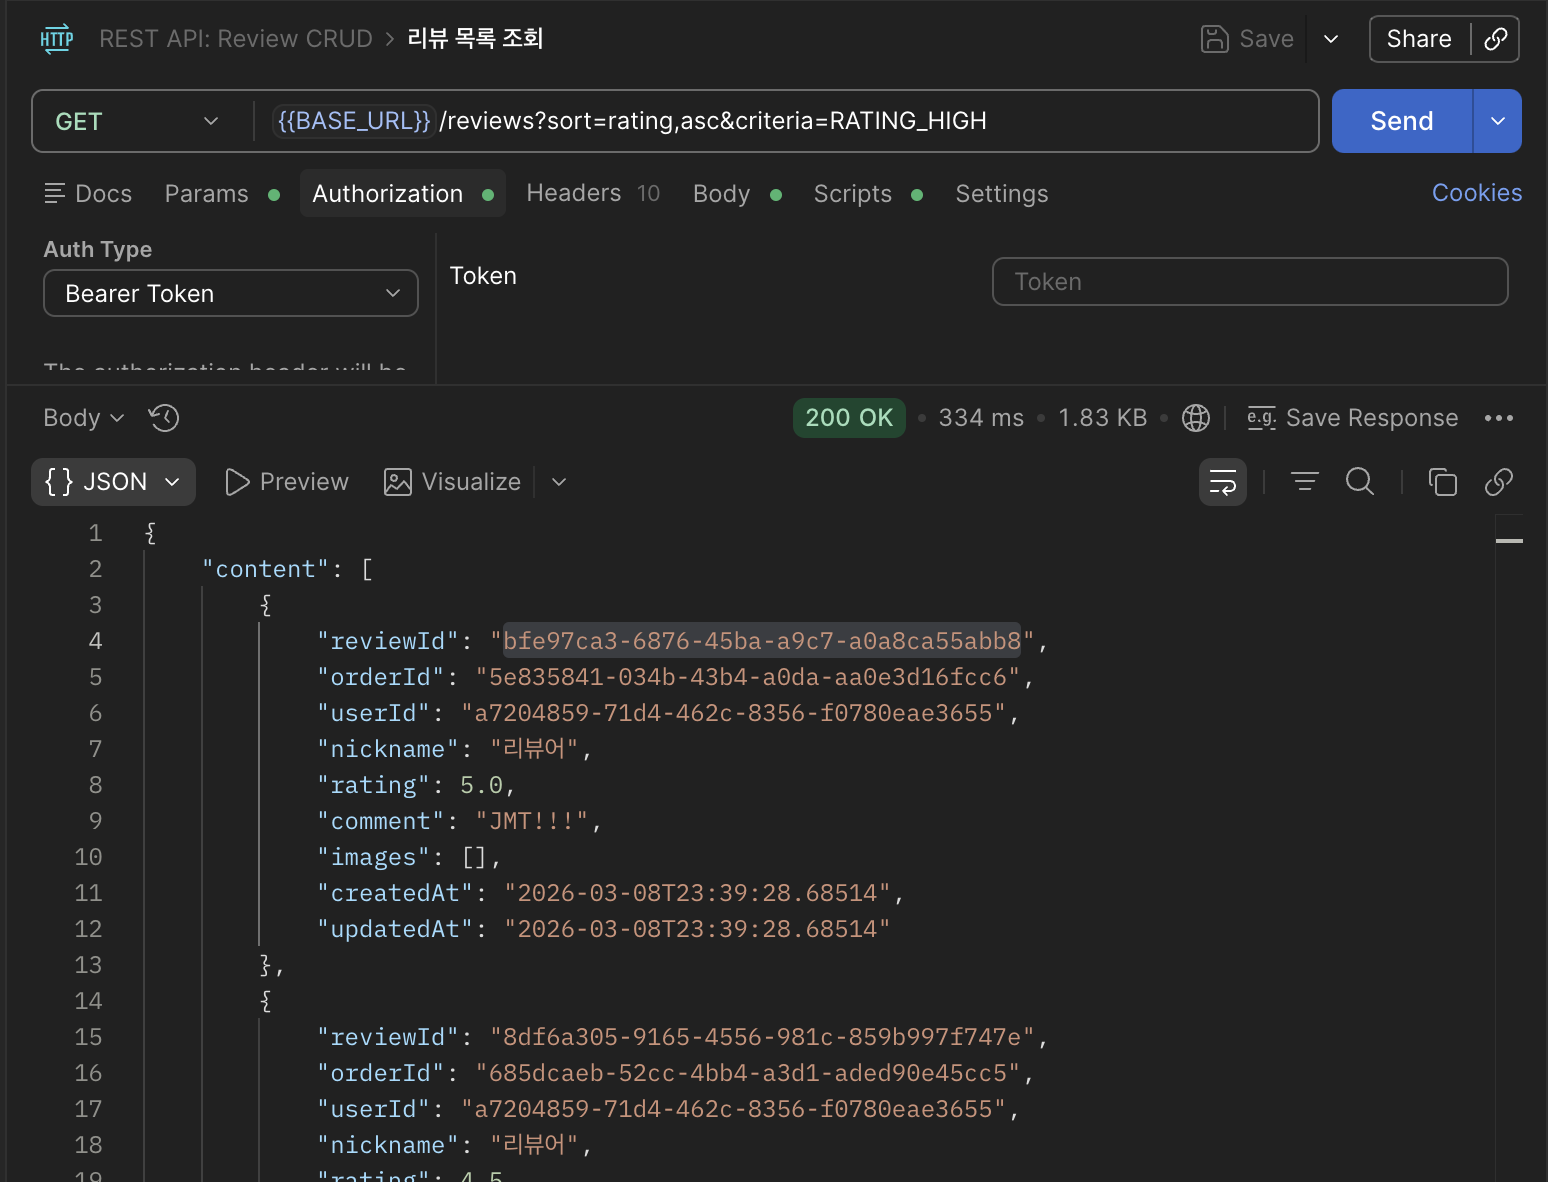The image size is (1548, 1182).
Task: Open the GET method dropdown
Action: coord(138,121)
